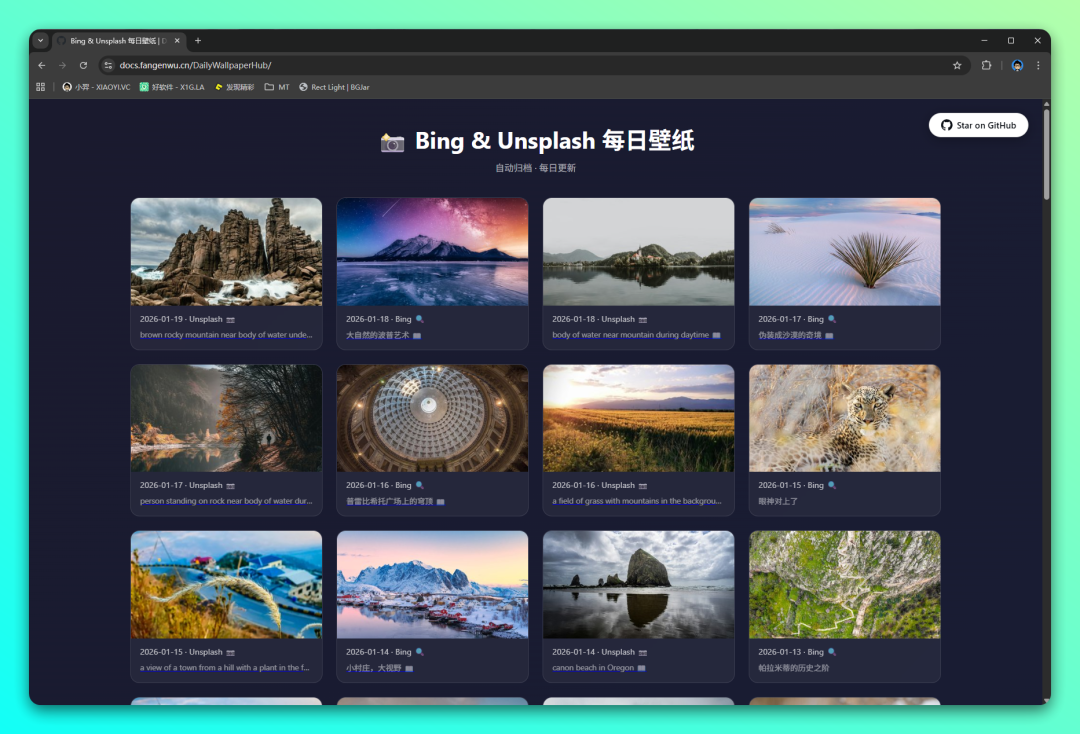This screenshot has height=734, width=1080.
Task: Click the URL address bar field
Action: pyautogui.click(x=500, y=65)
